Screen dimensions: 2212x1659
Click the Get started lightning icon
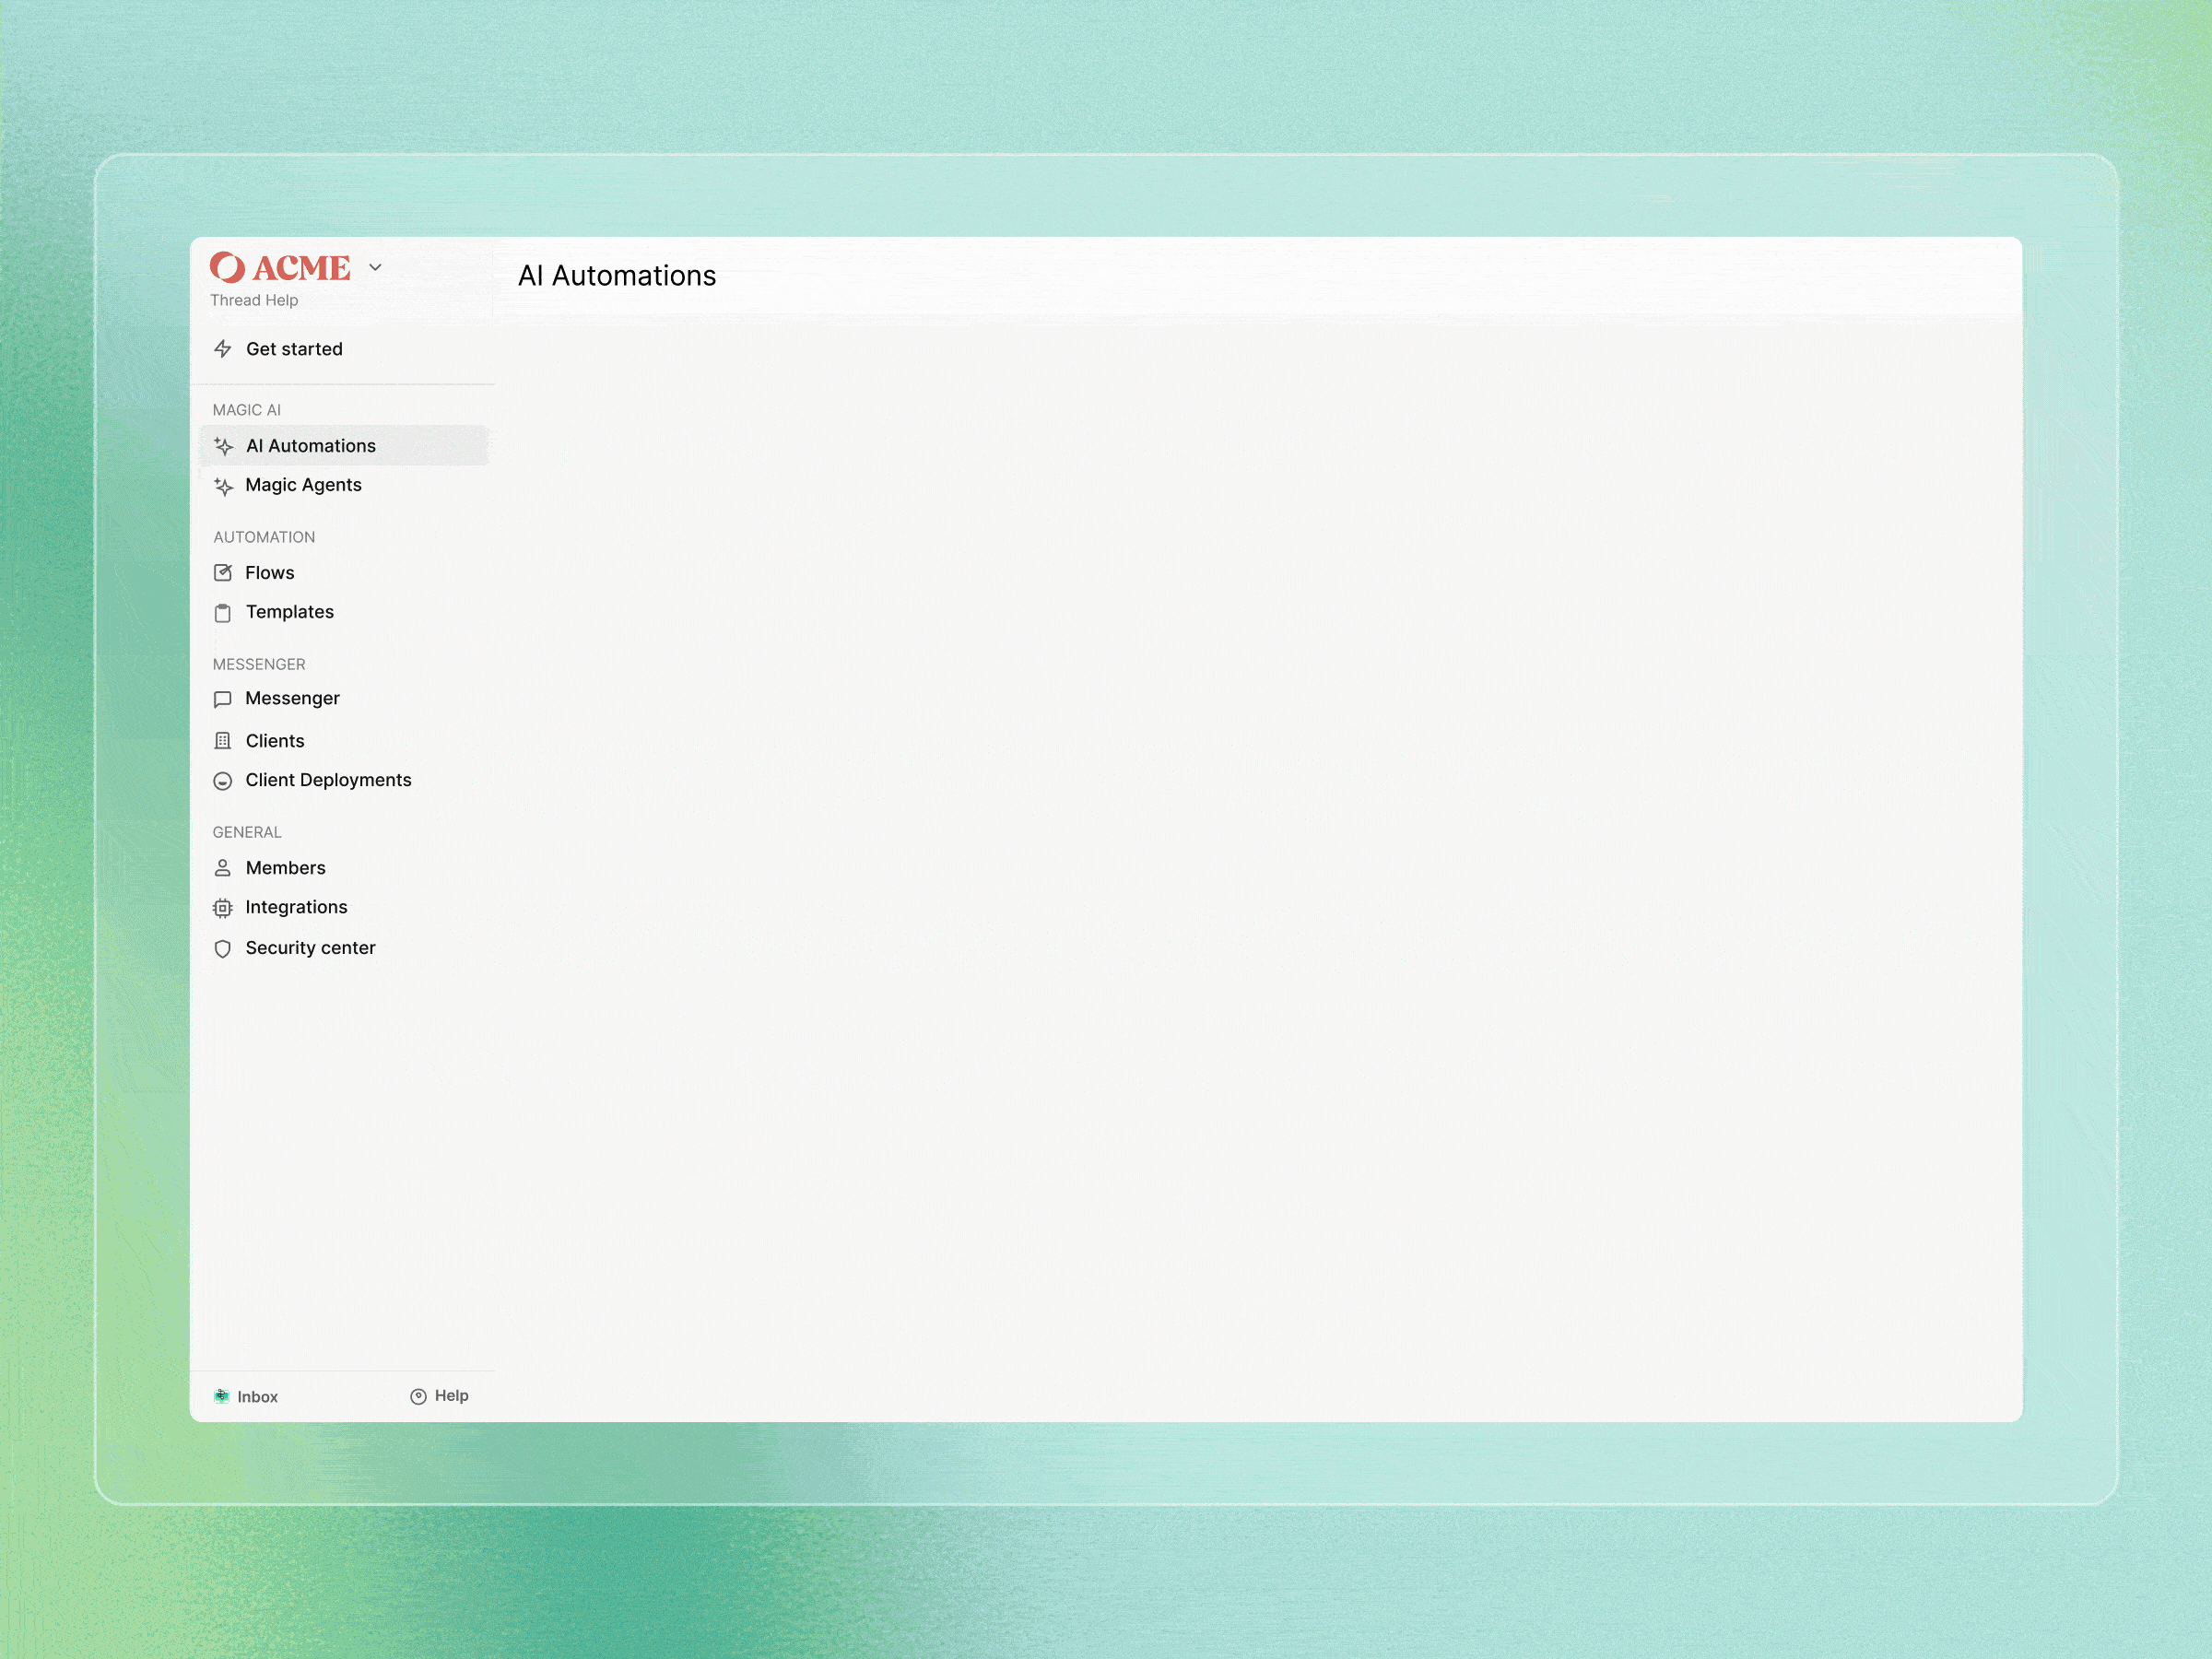(x=224, y=348)
